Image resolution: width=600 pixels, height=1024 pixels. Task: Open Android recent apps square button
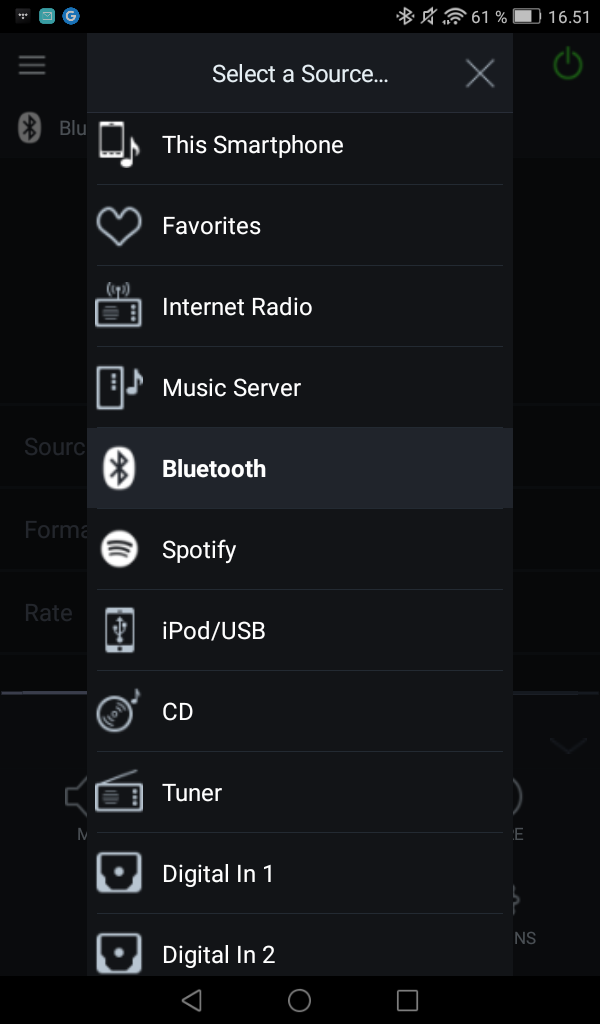click(407, 1000)
